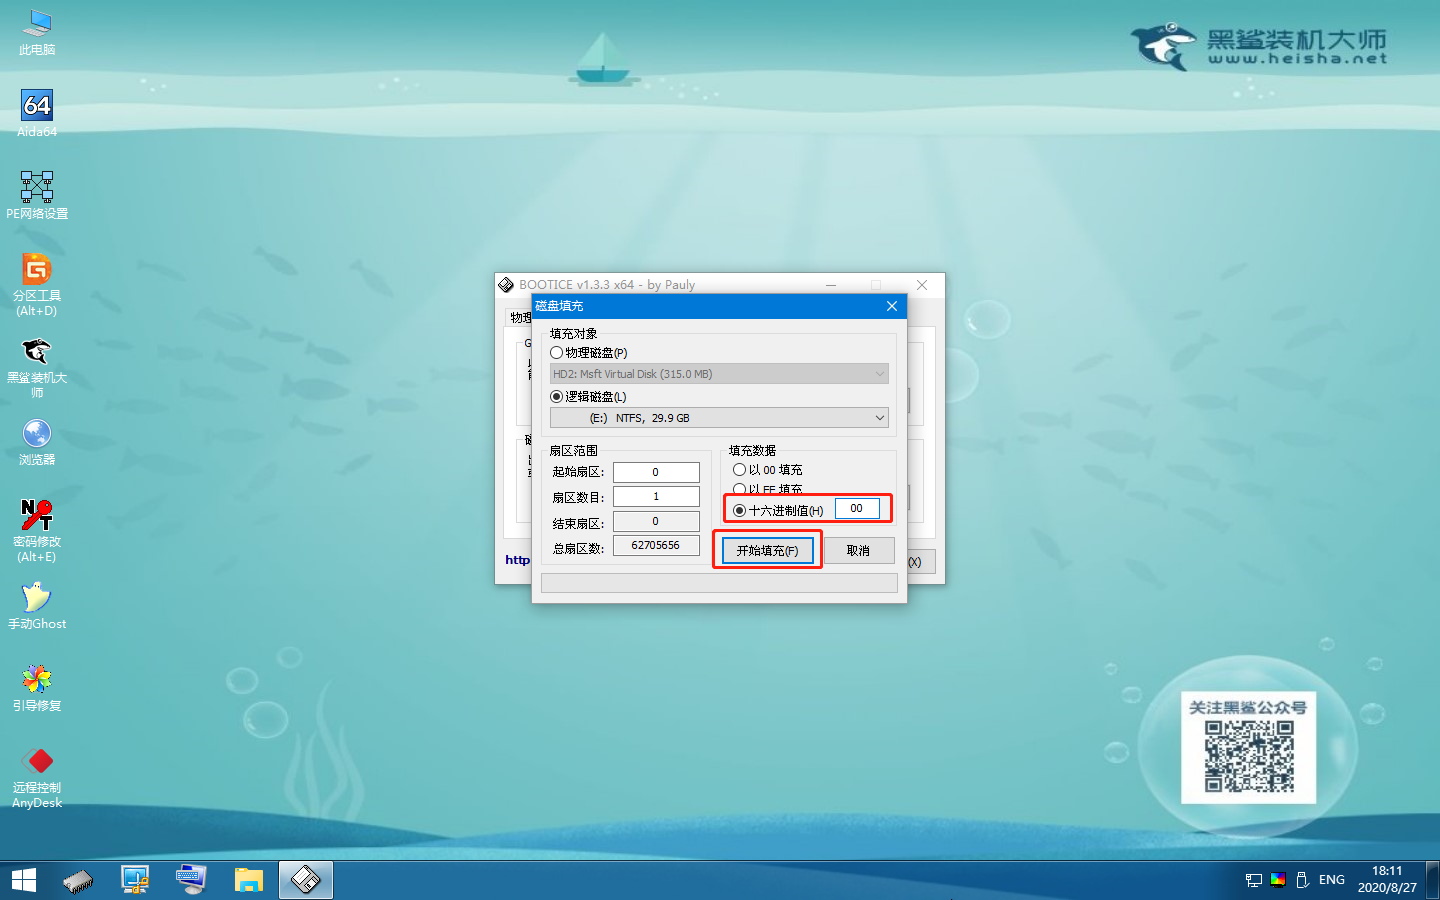Click the 开始填充(F) button
The width and height of the screenshot is (1440, 900).
coord(768,550)
